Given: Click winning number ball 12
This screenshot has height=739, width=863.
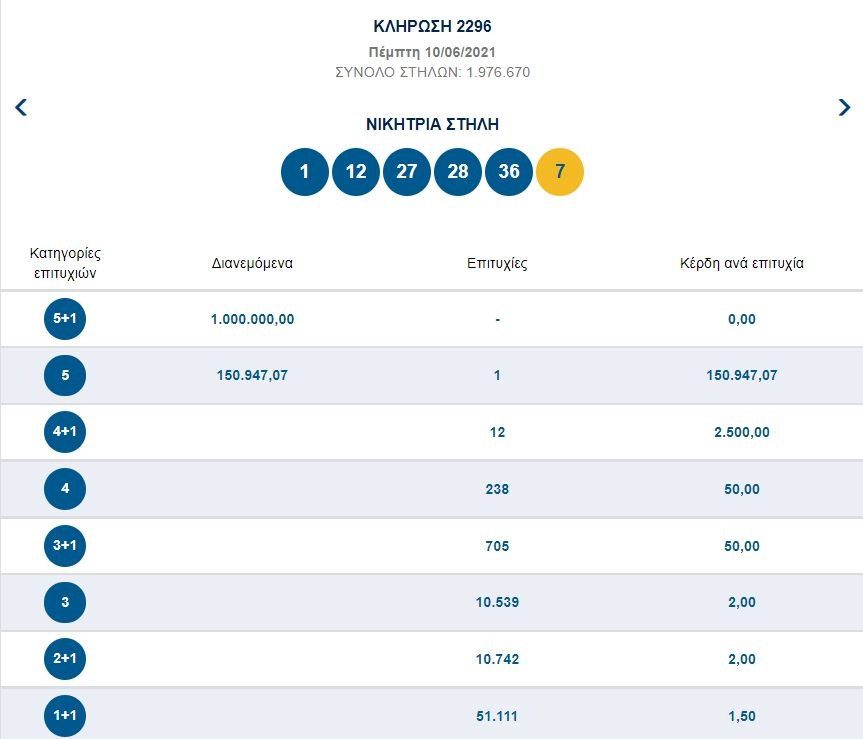Looking at the screenshot, I should (x=356, y=172).
